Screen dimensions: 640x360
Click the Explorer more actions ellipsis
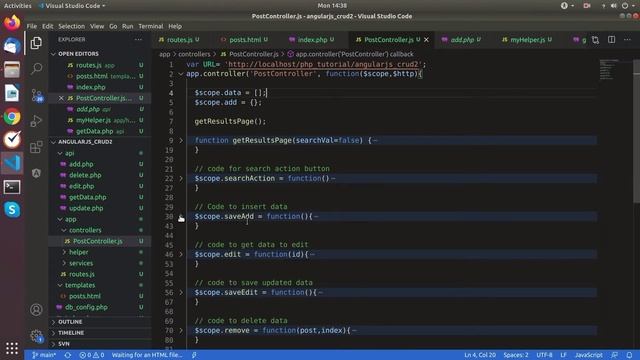(138, 40)
